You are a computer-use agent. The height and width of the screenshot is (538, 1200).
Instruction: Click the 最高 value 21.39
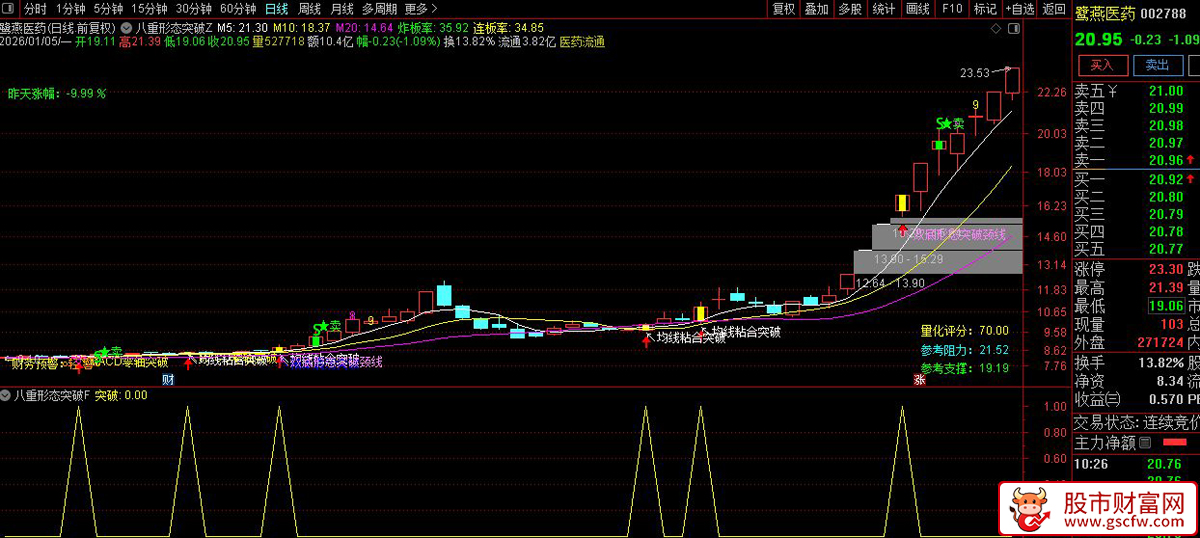click(1166, 288)
